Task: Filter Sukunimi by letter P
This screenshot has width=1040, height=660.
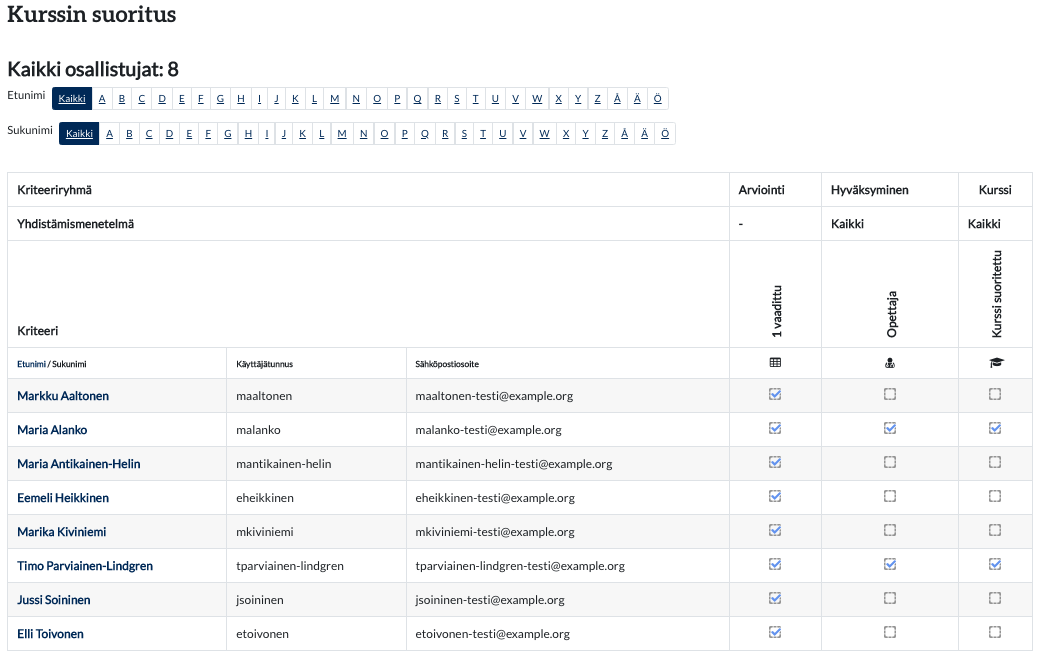Action: pos(405,134)
